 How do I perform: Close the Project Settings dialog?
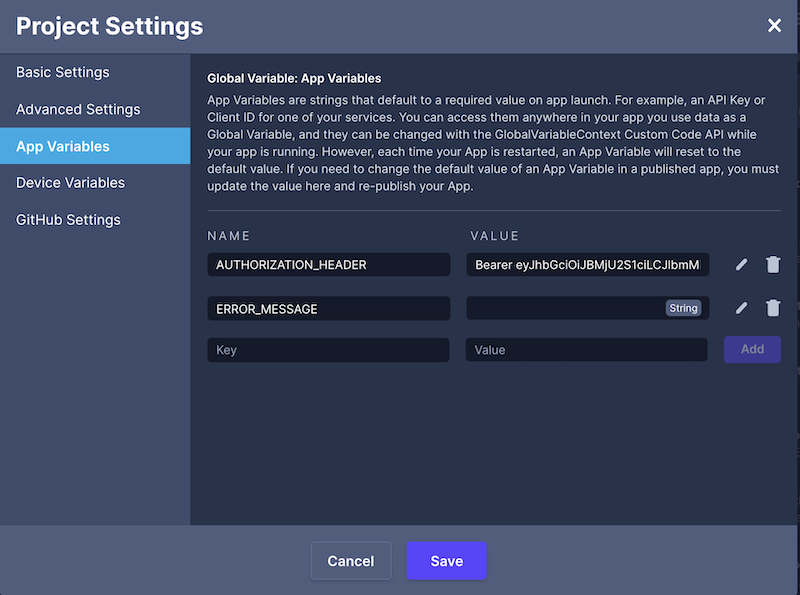[774, 26]
